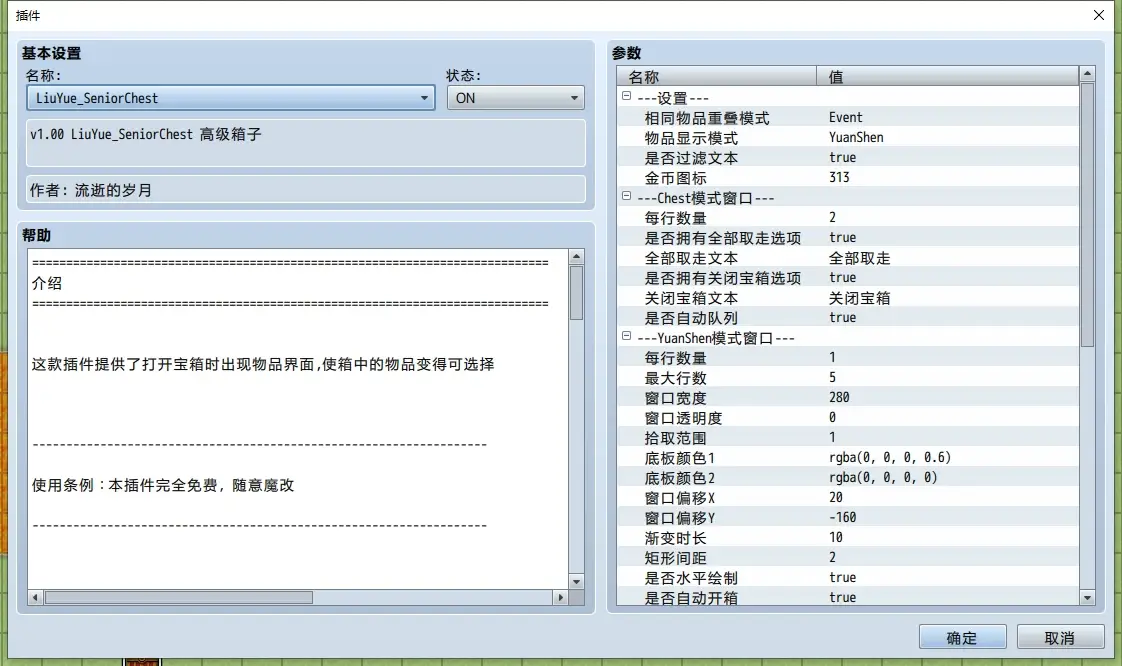Screen dimensions: 1122x666
Task: Collapse the ---YuanShen模式窗口--- group
Action: click(626, 336)
